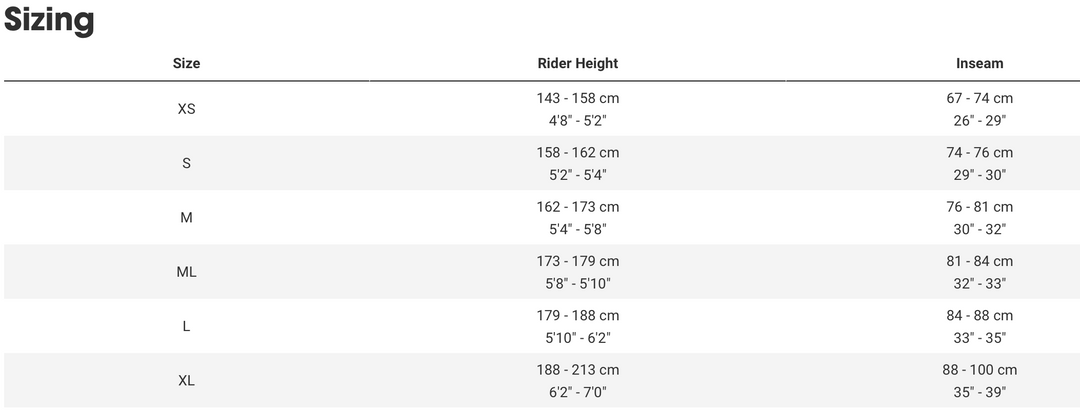
Task: Click the 173 - 179 cm height value
Action: click(x=577, y=261)
